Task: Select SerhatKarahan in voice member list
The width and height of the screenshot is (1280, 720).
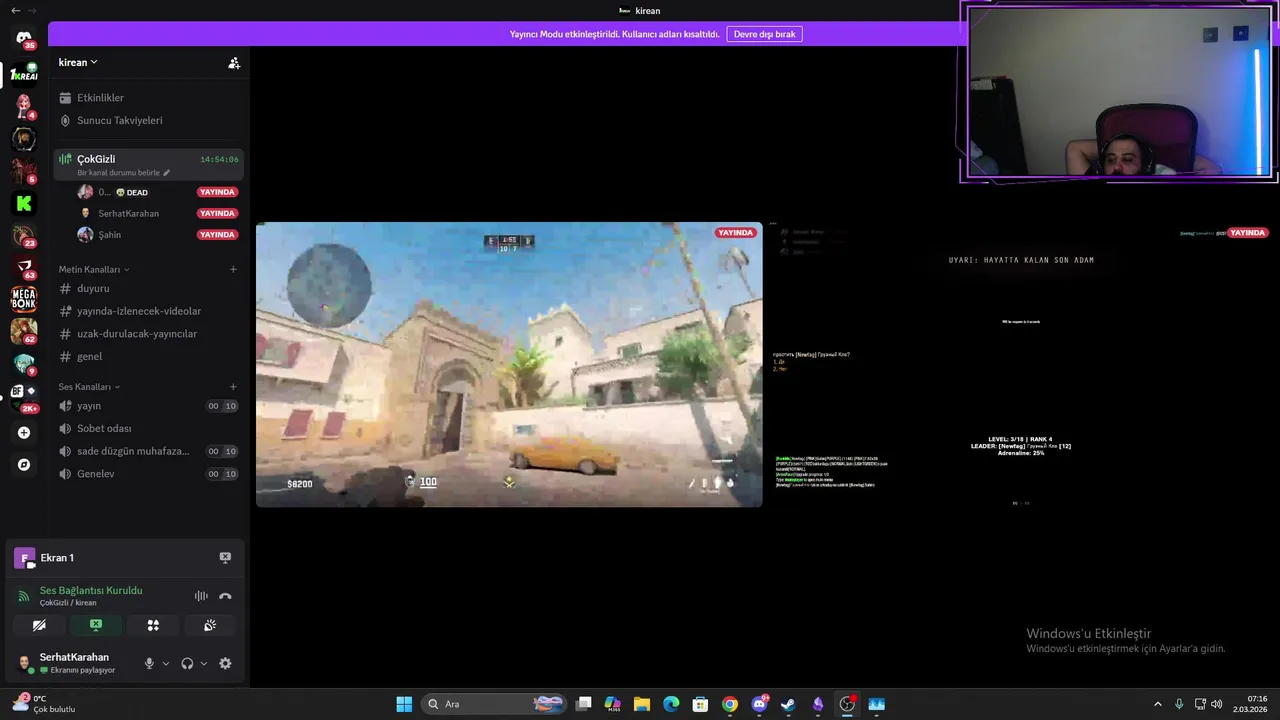Action: [158, 213]
